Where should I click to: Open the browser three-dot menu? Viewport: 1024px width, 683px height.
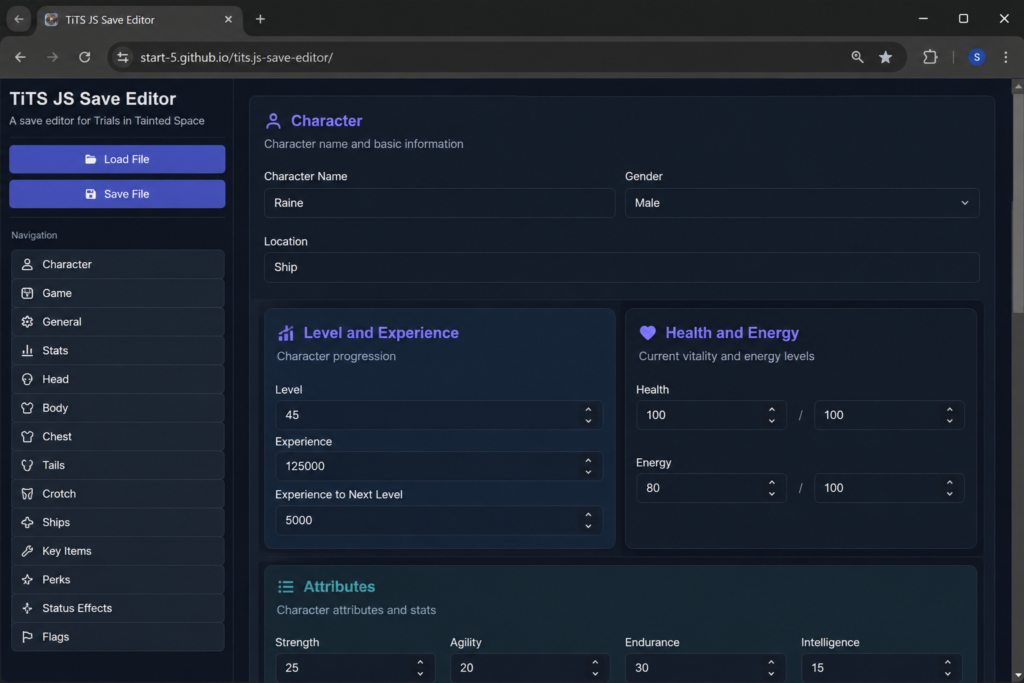1006,57
